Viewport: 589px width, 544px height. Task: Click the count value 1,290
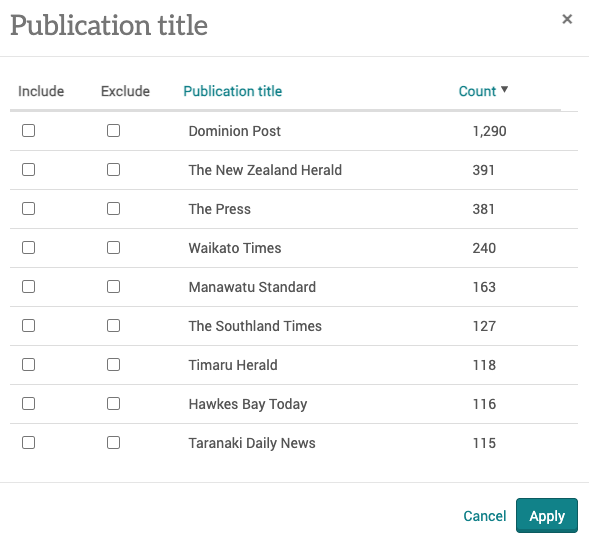[x=489, y=131]
